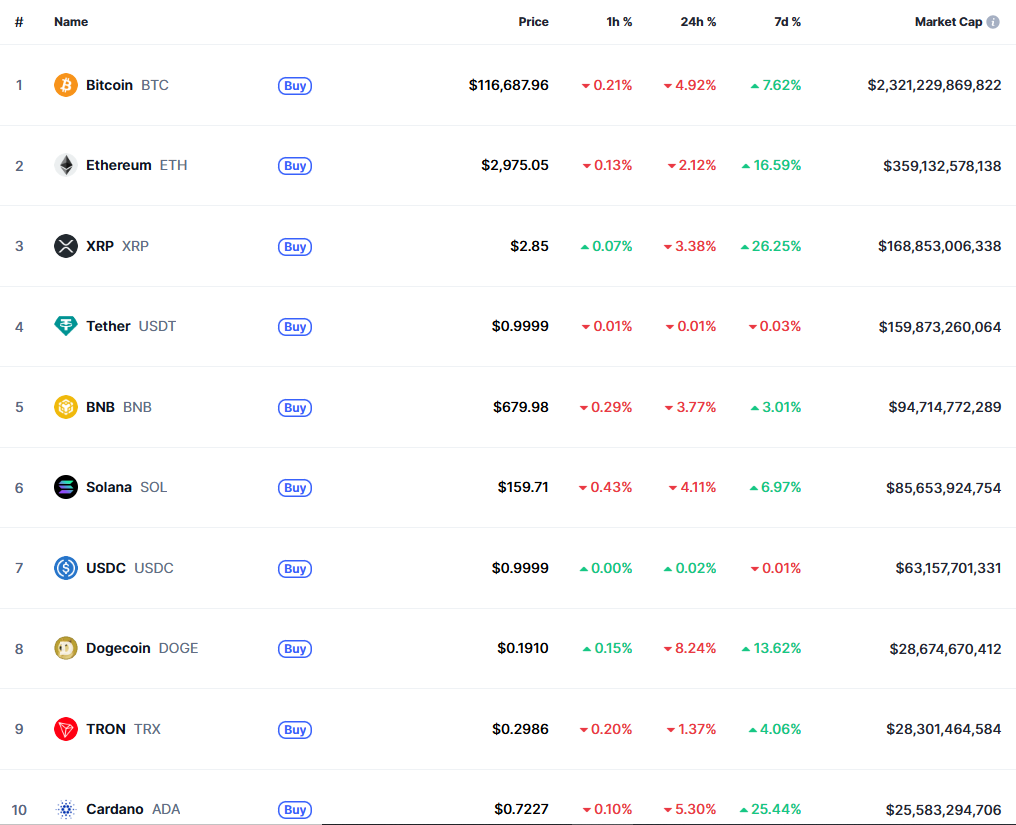Sort by rank using # header
Viewport: 1016px width, 825px height.
(19, 22)
